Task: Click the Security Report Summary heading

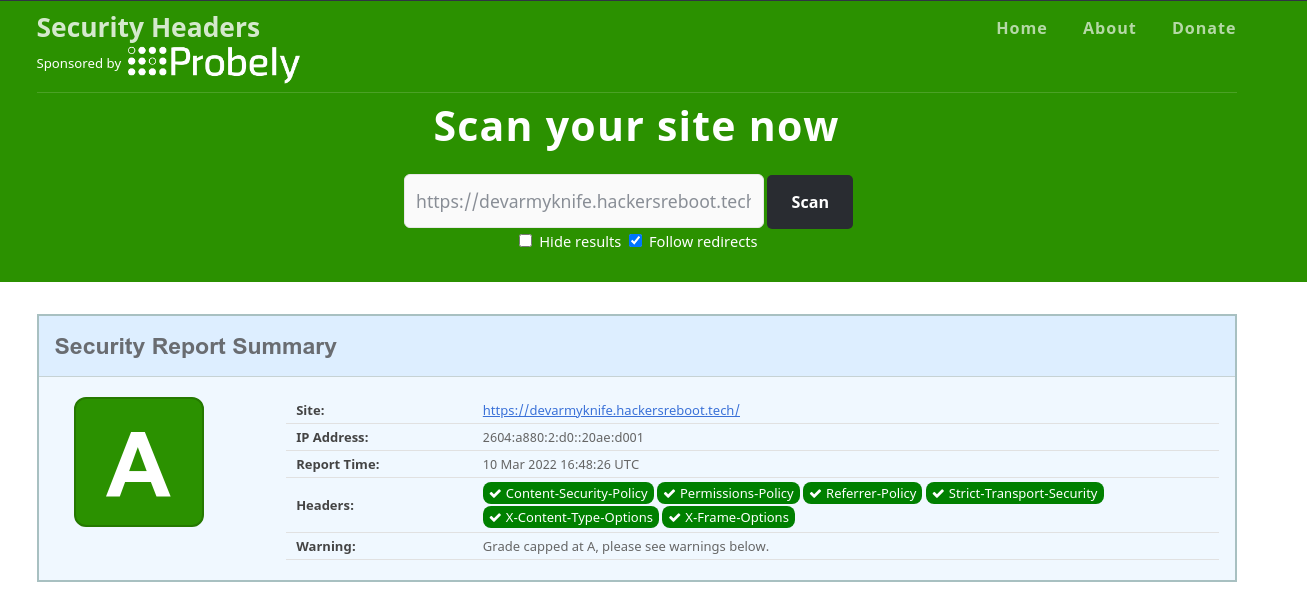Action: (x=196, y=347)
